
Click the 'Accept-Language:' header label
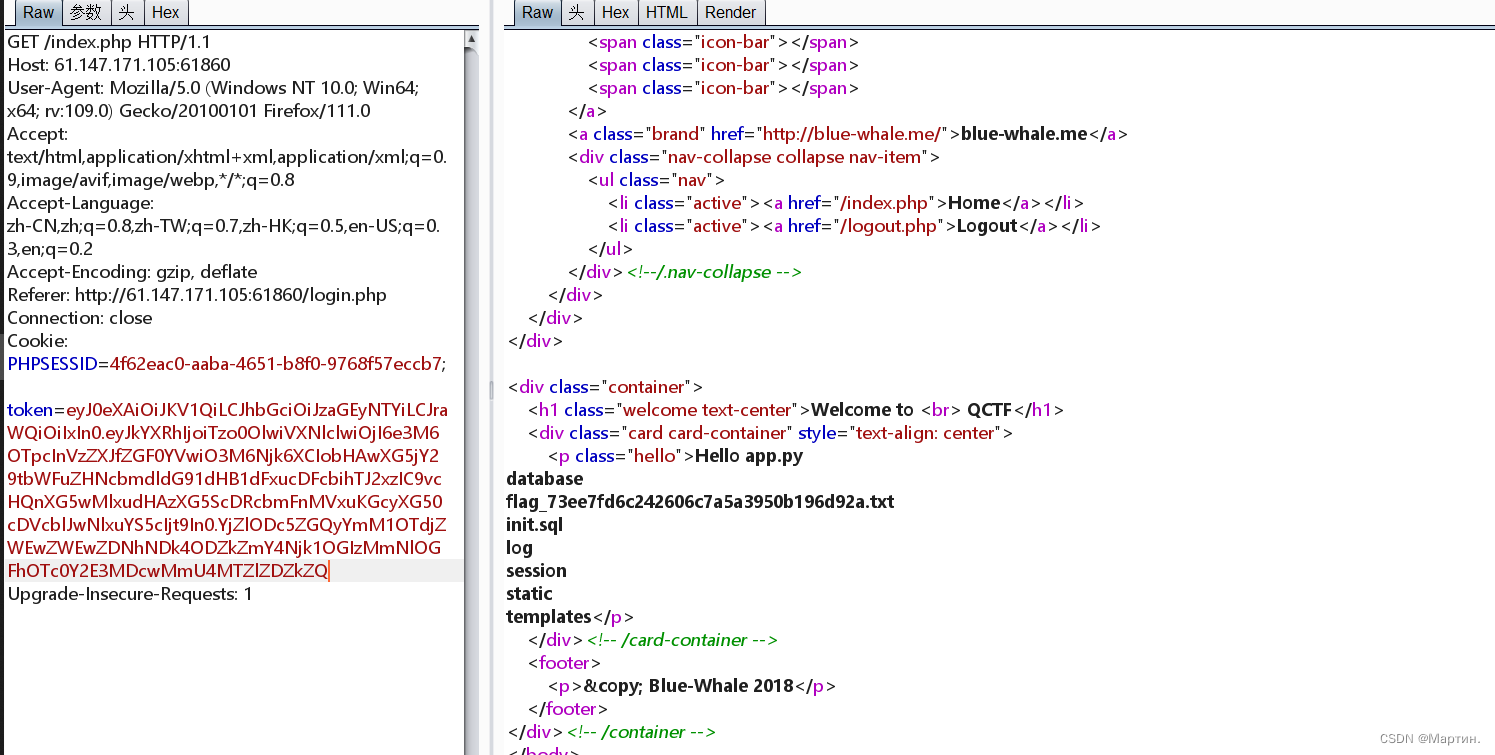click(81, 203)
